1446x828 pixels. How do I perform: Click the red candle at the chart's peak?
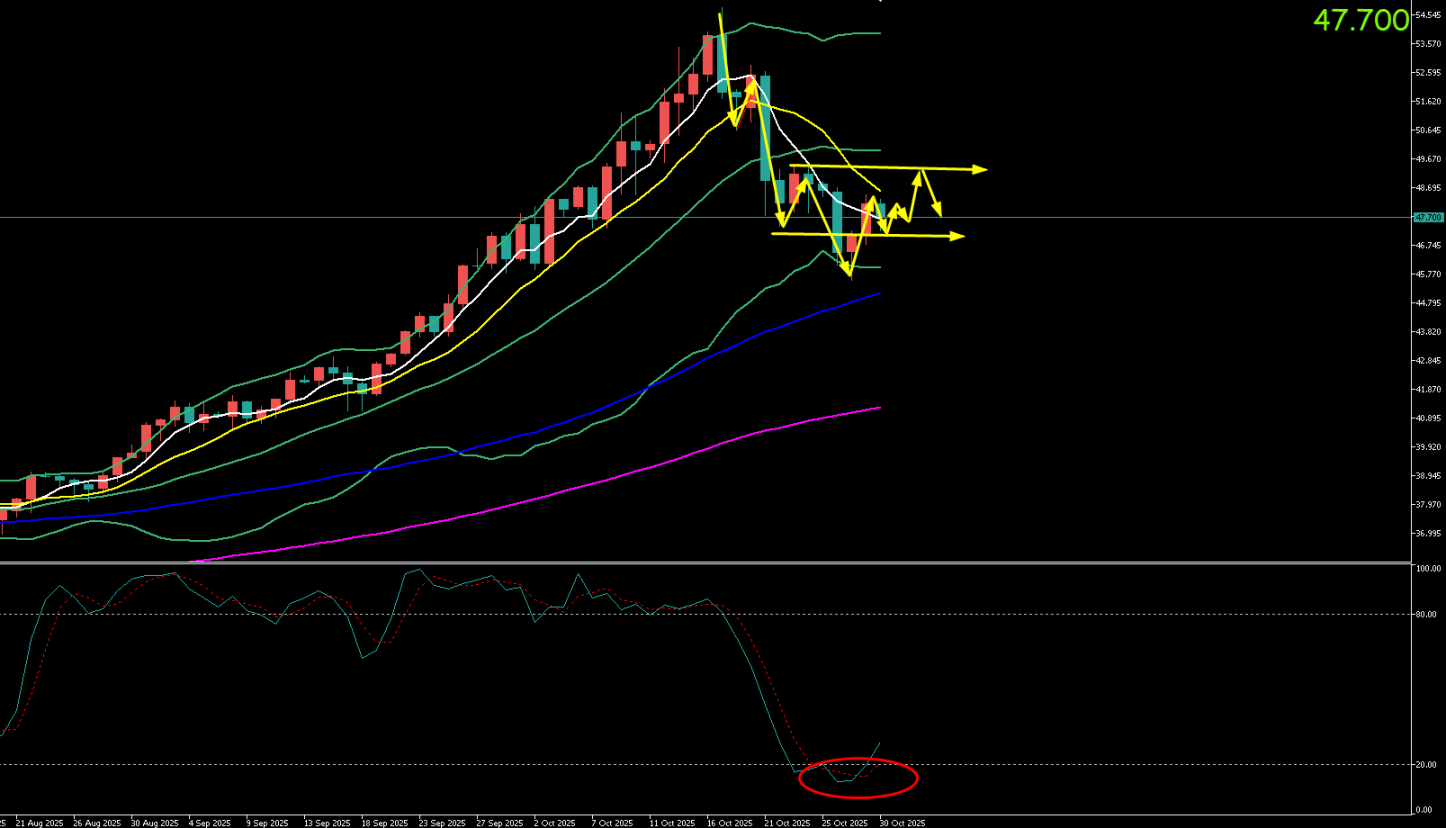(x=708, y=56)
